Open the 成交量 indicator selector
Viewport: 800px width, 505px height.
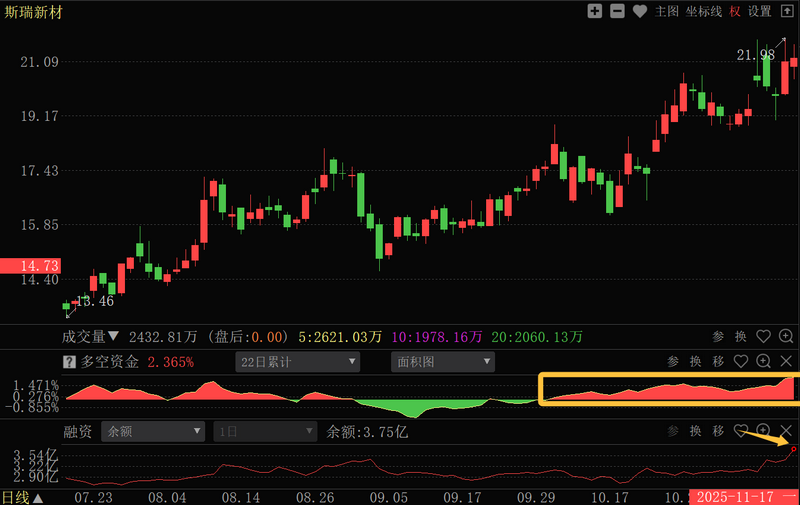click(91, 337)
